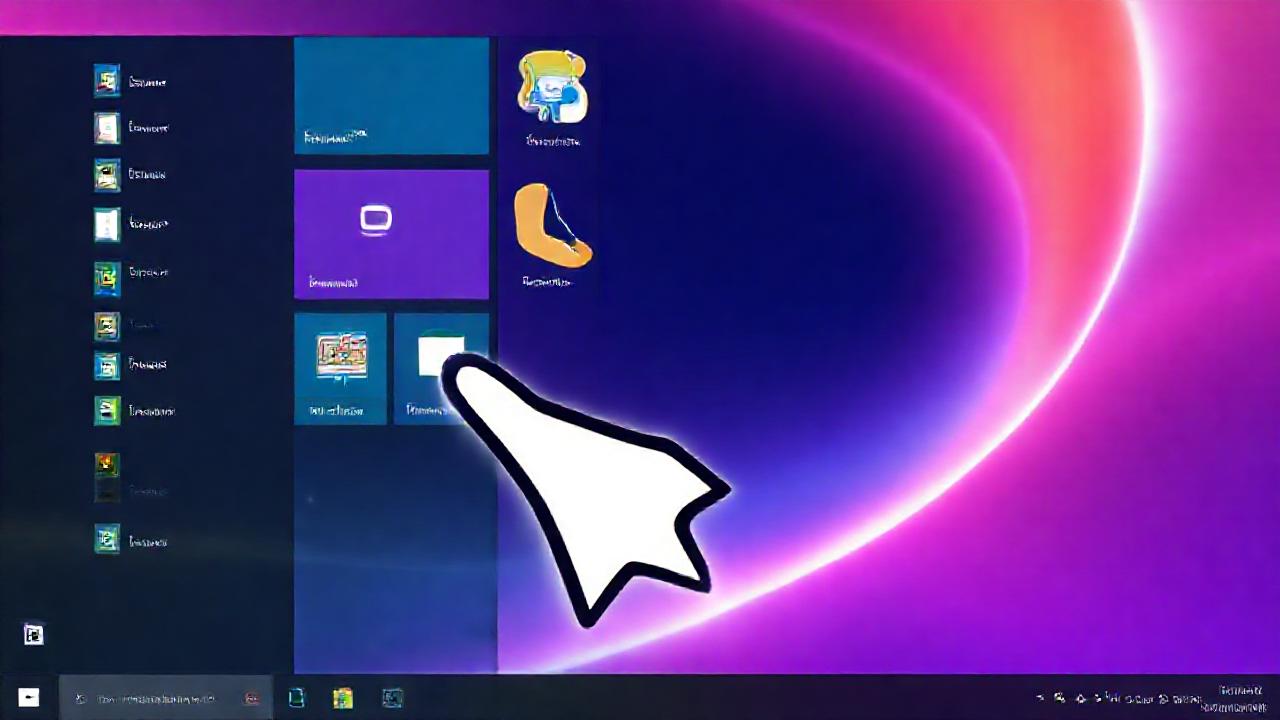Viewport: 1280px width, 720px height.
Task: Open the icon at Start menu bottom-left corner
Action: (33, 635)
